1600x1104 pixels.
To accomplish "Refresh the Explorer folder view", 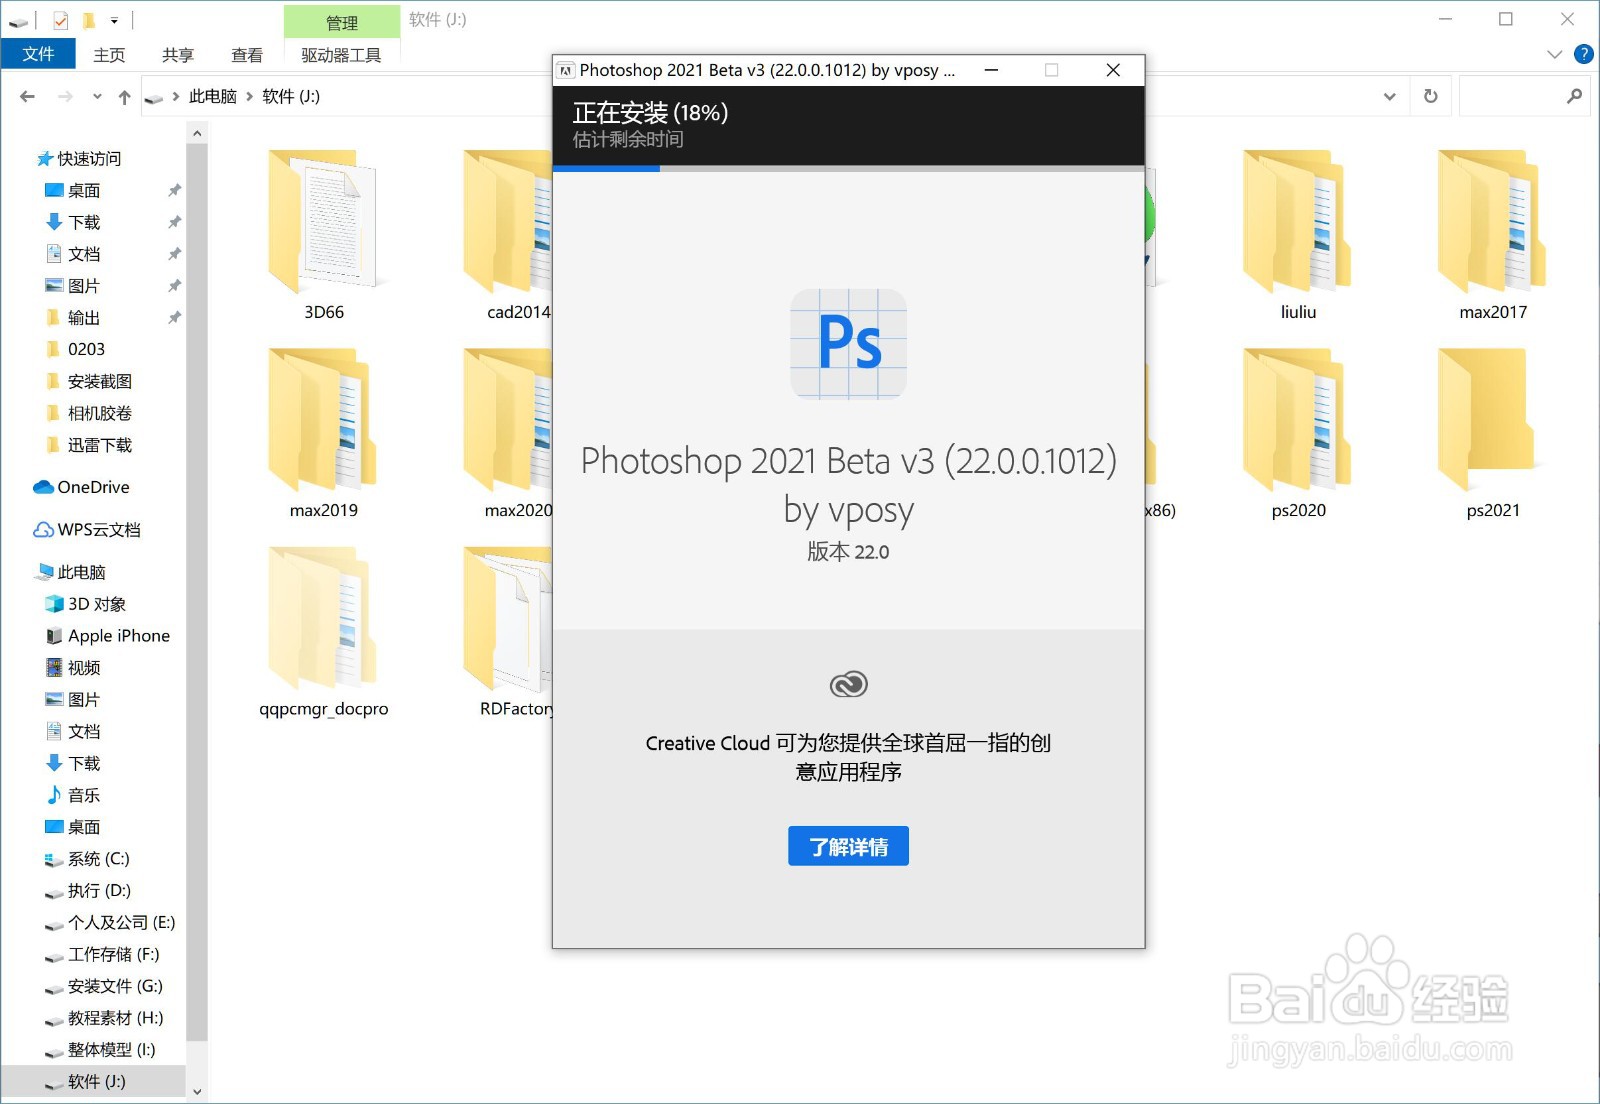I will click(x=1431, y=96).
